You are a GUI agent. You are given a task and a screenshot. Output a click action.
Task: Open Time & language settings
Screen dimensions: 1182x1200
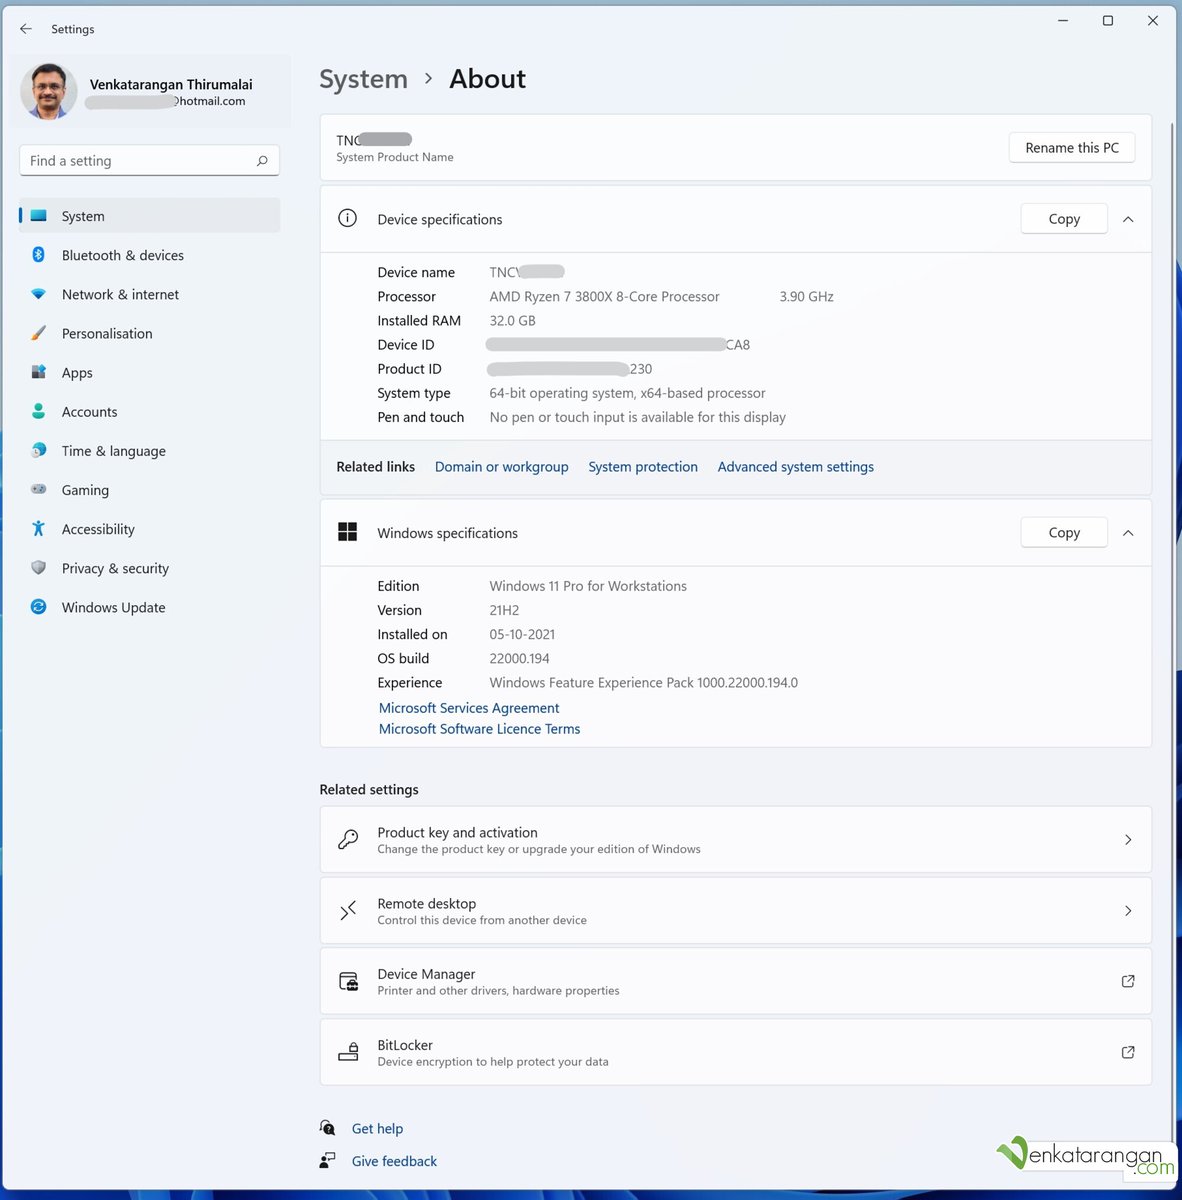(x=150, y=450)
